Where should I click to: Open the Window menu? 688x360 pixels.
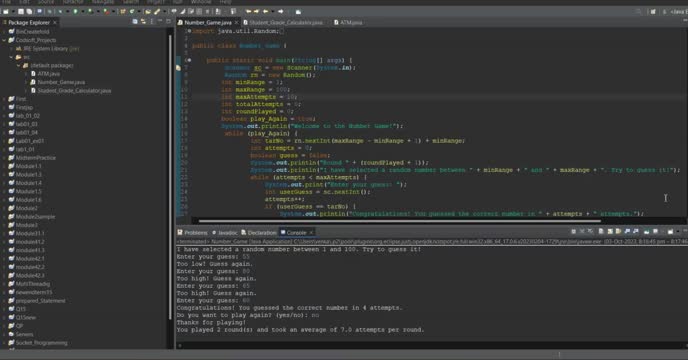tap(201, 2)
